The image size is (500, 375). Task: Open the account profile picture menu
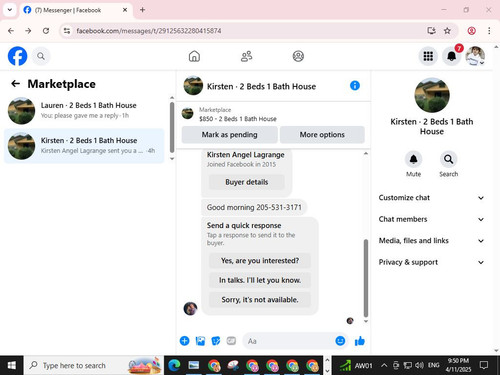475,56
